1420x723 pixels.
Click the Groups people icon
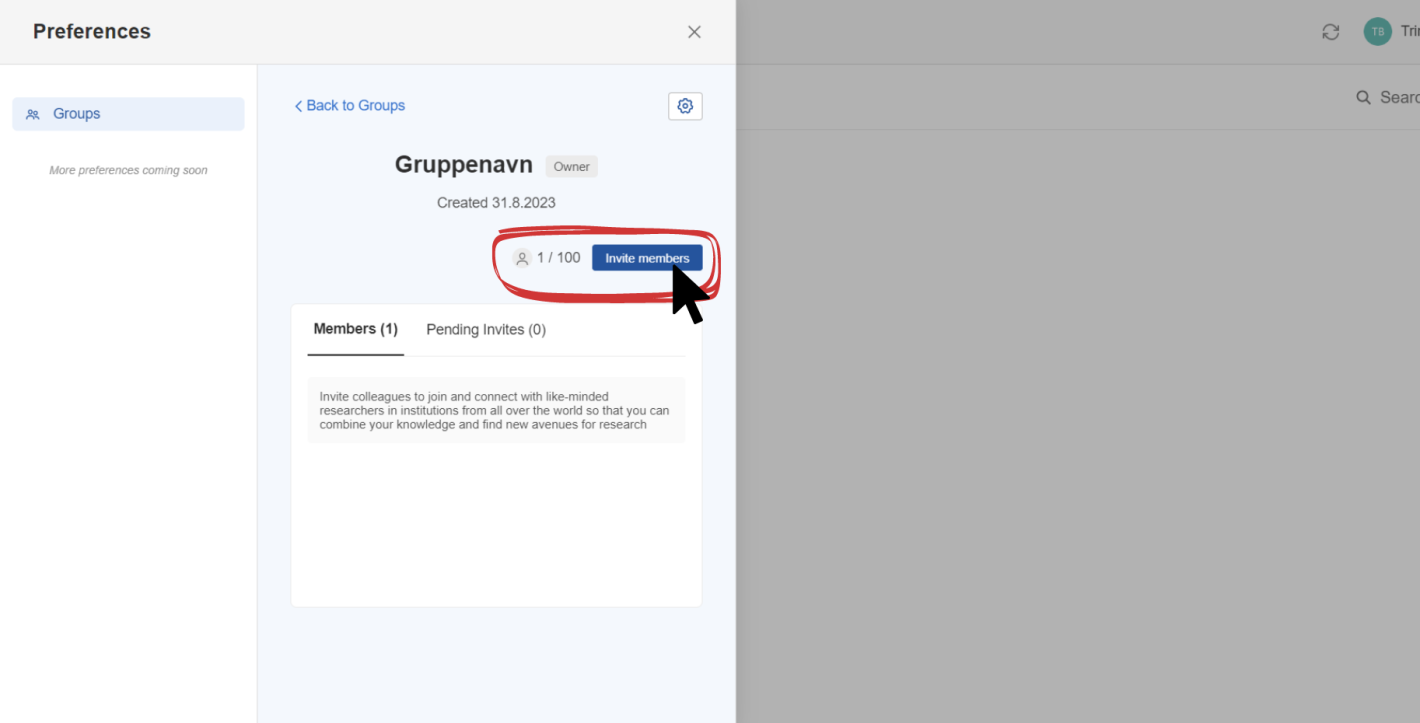pyautogui.click(x=33, y=114)
